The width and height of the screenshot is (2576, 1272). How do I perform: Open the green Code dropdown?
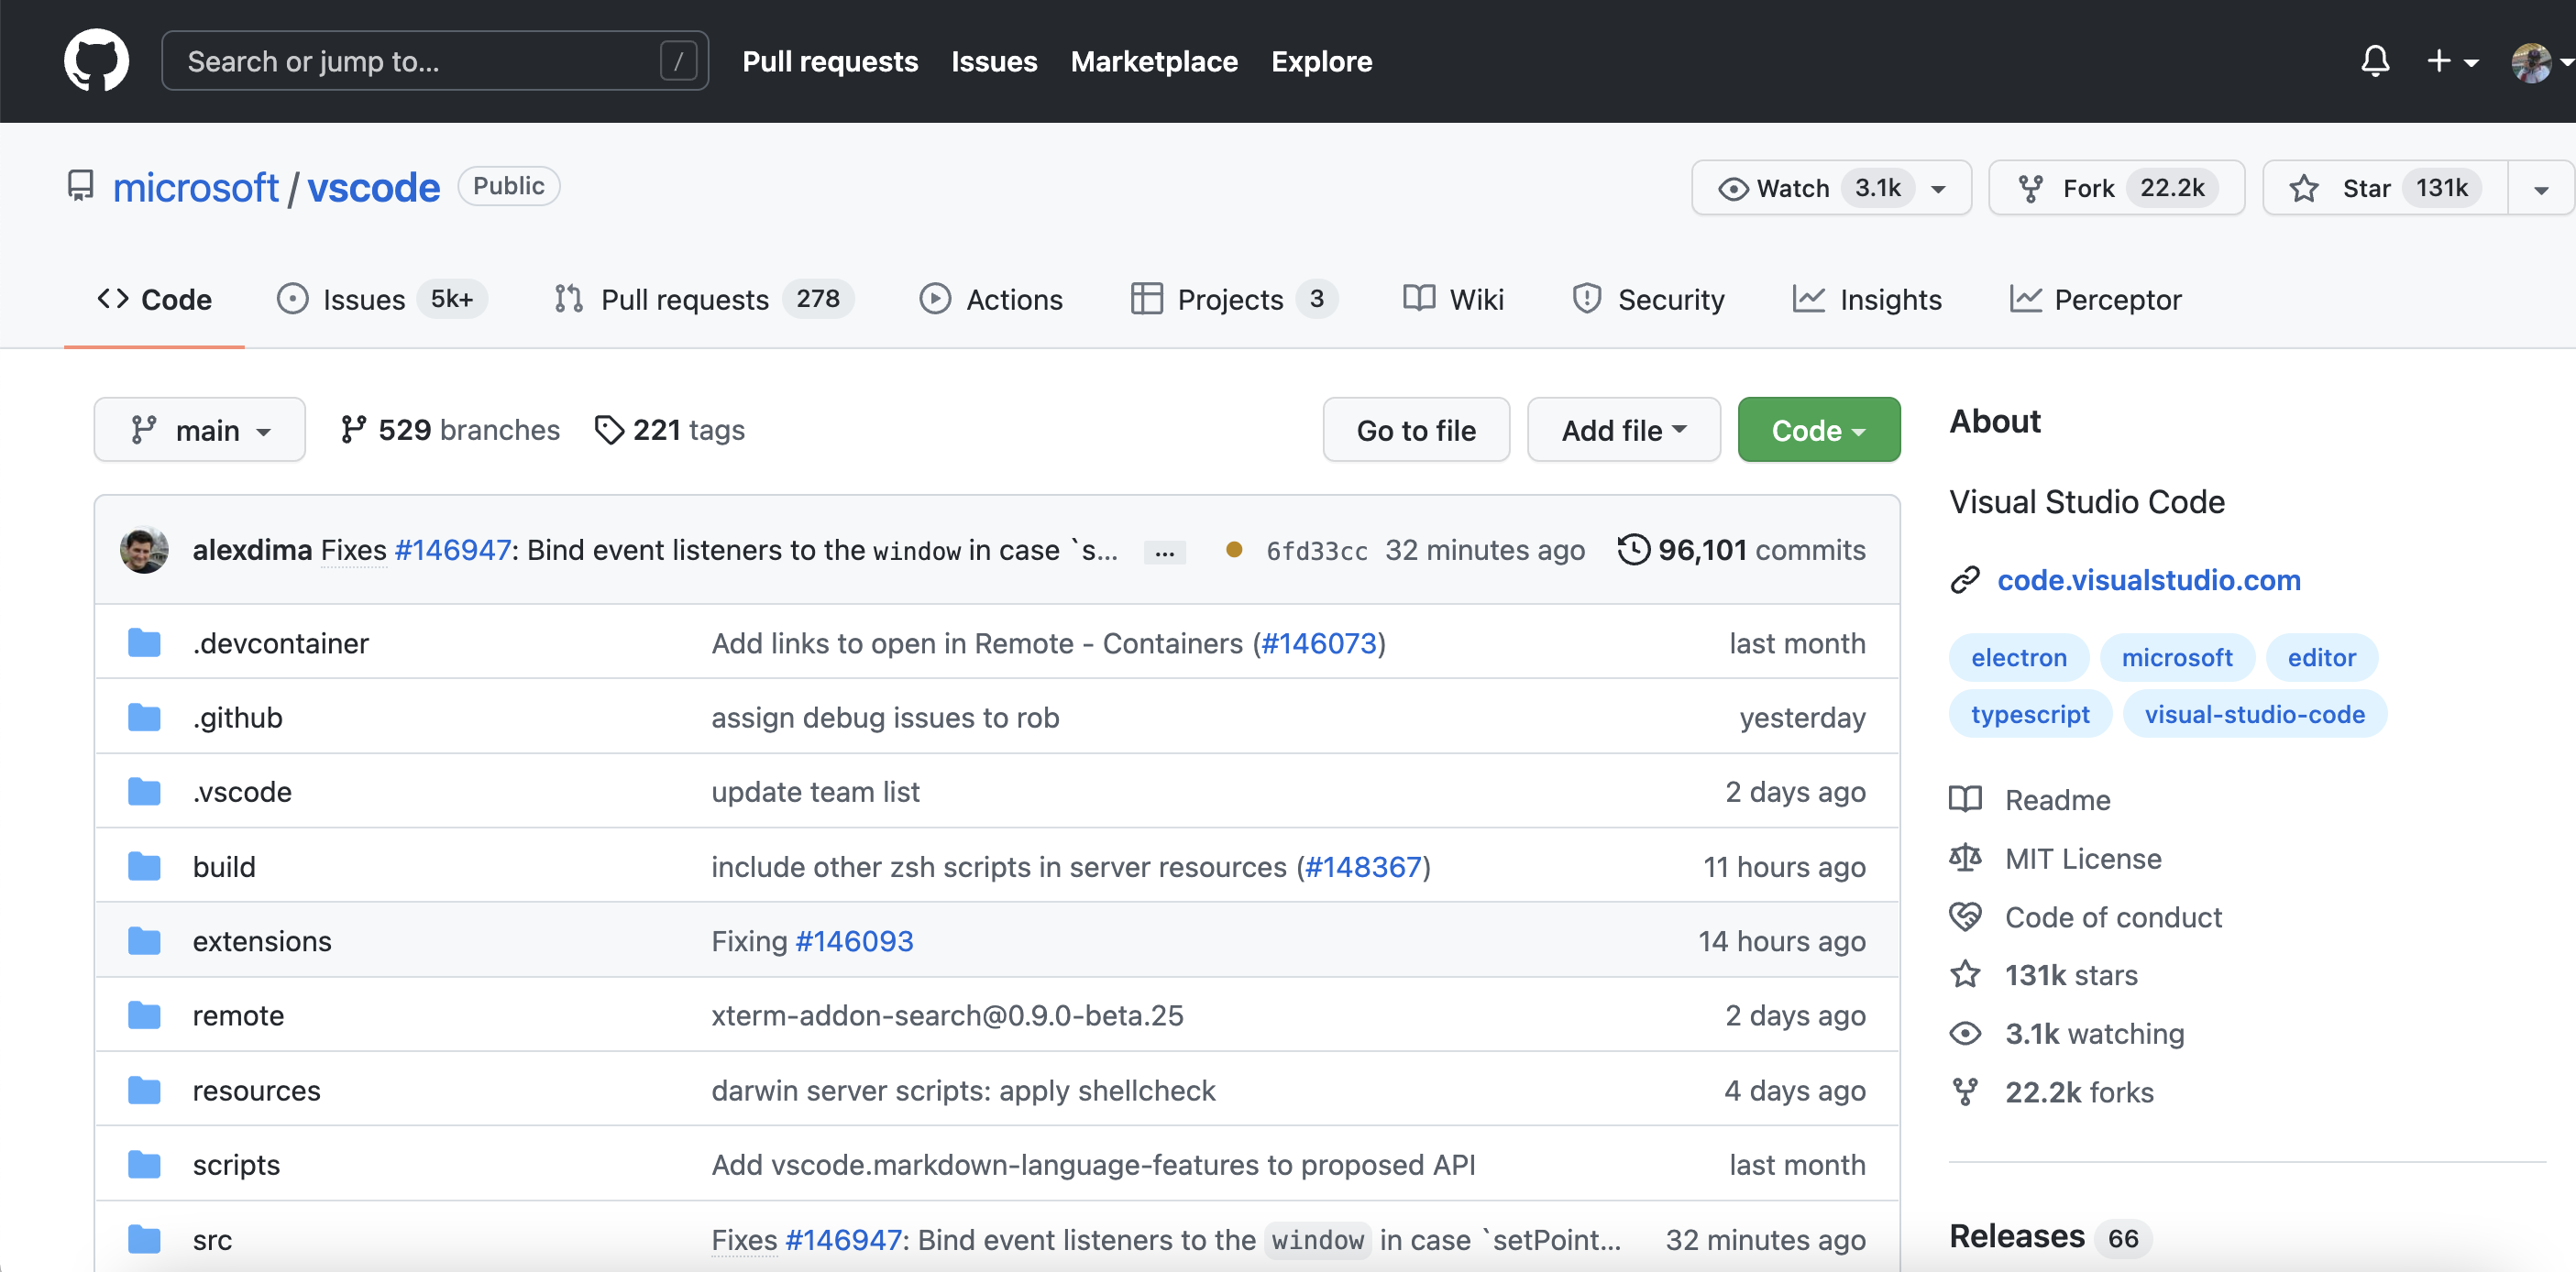[1817, 430]
